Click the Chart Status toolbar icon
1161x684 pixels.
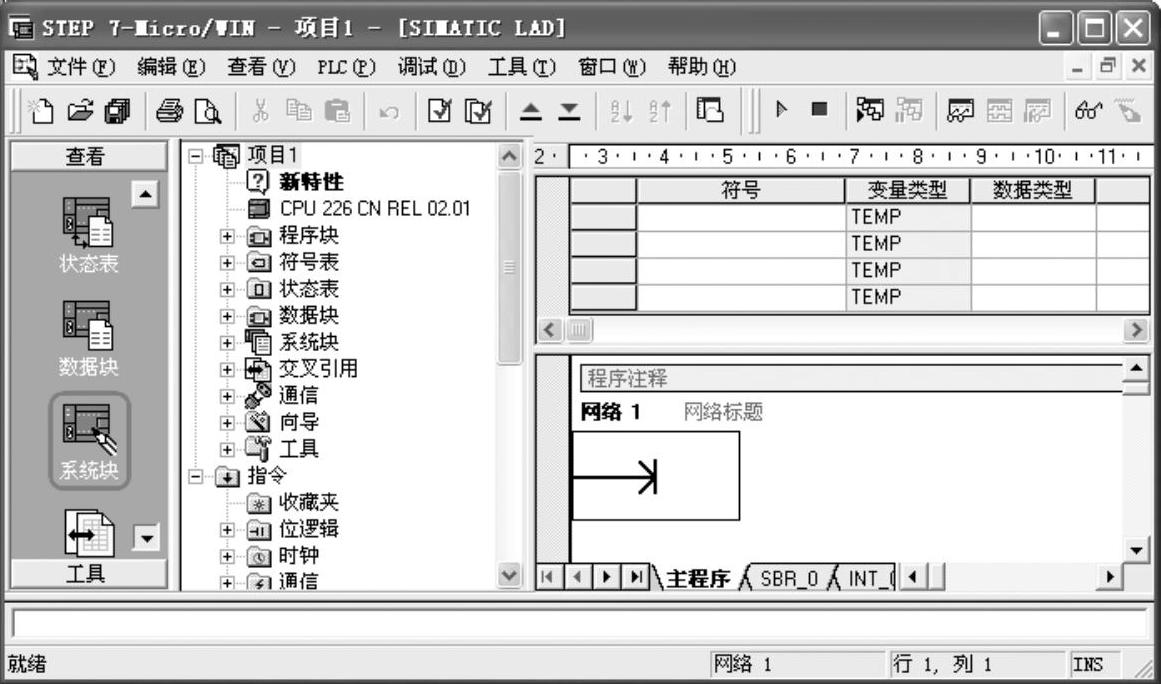coord(960,111)
